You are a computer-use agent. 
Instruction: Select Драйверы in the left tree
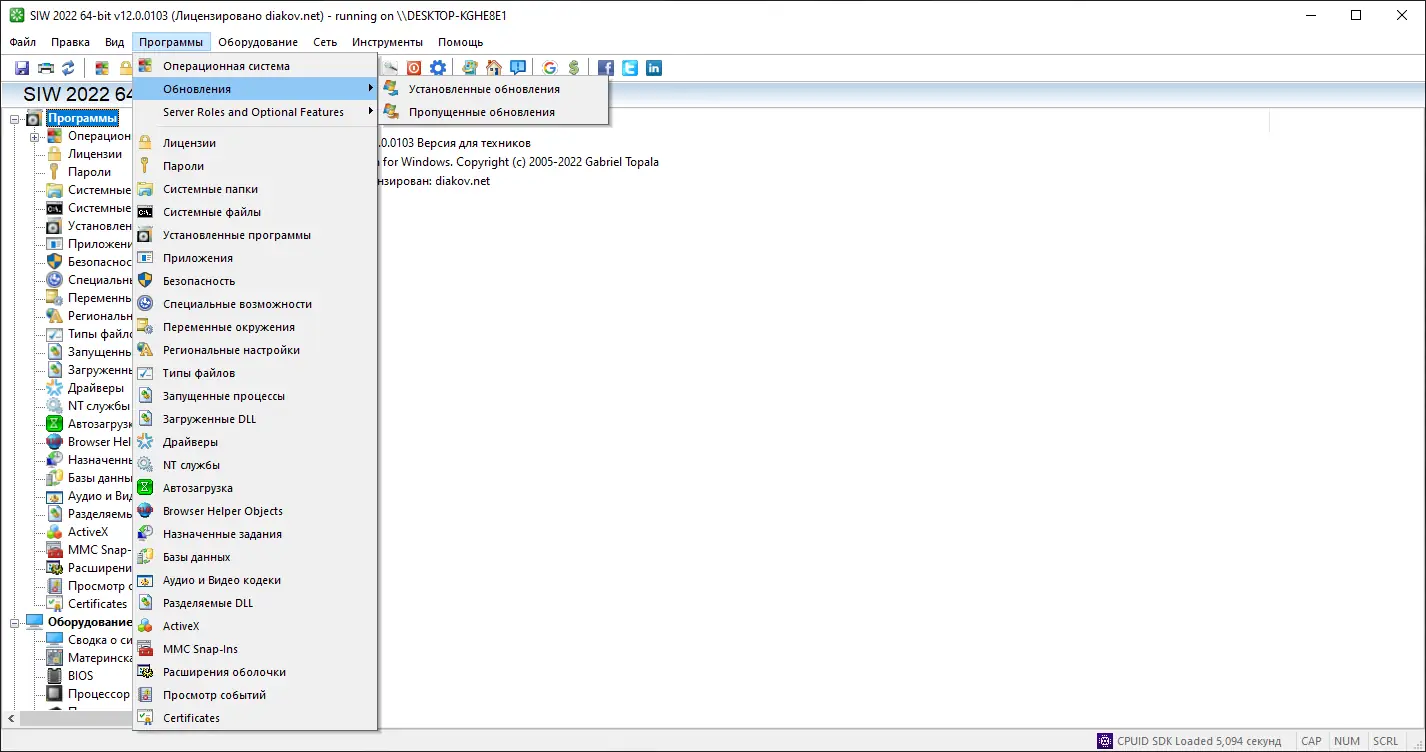click(x=96, y=388)
